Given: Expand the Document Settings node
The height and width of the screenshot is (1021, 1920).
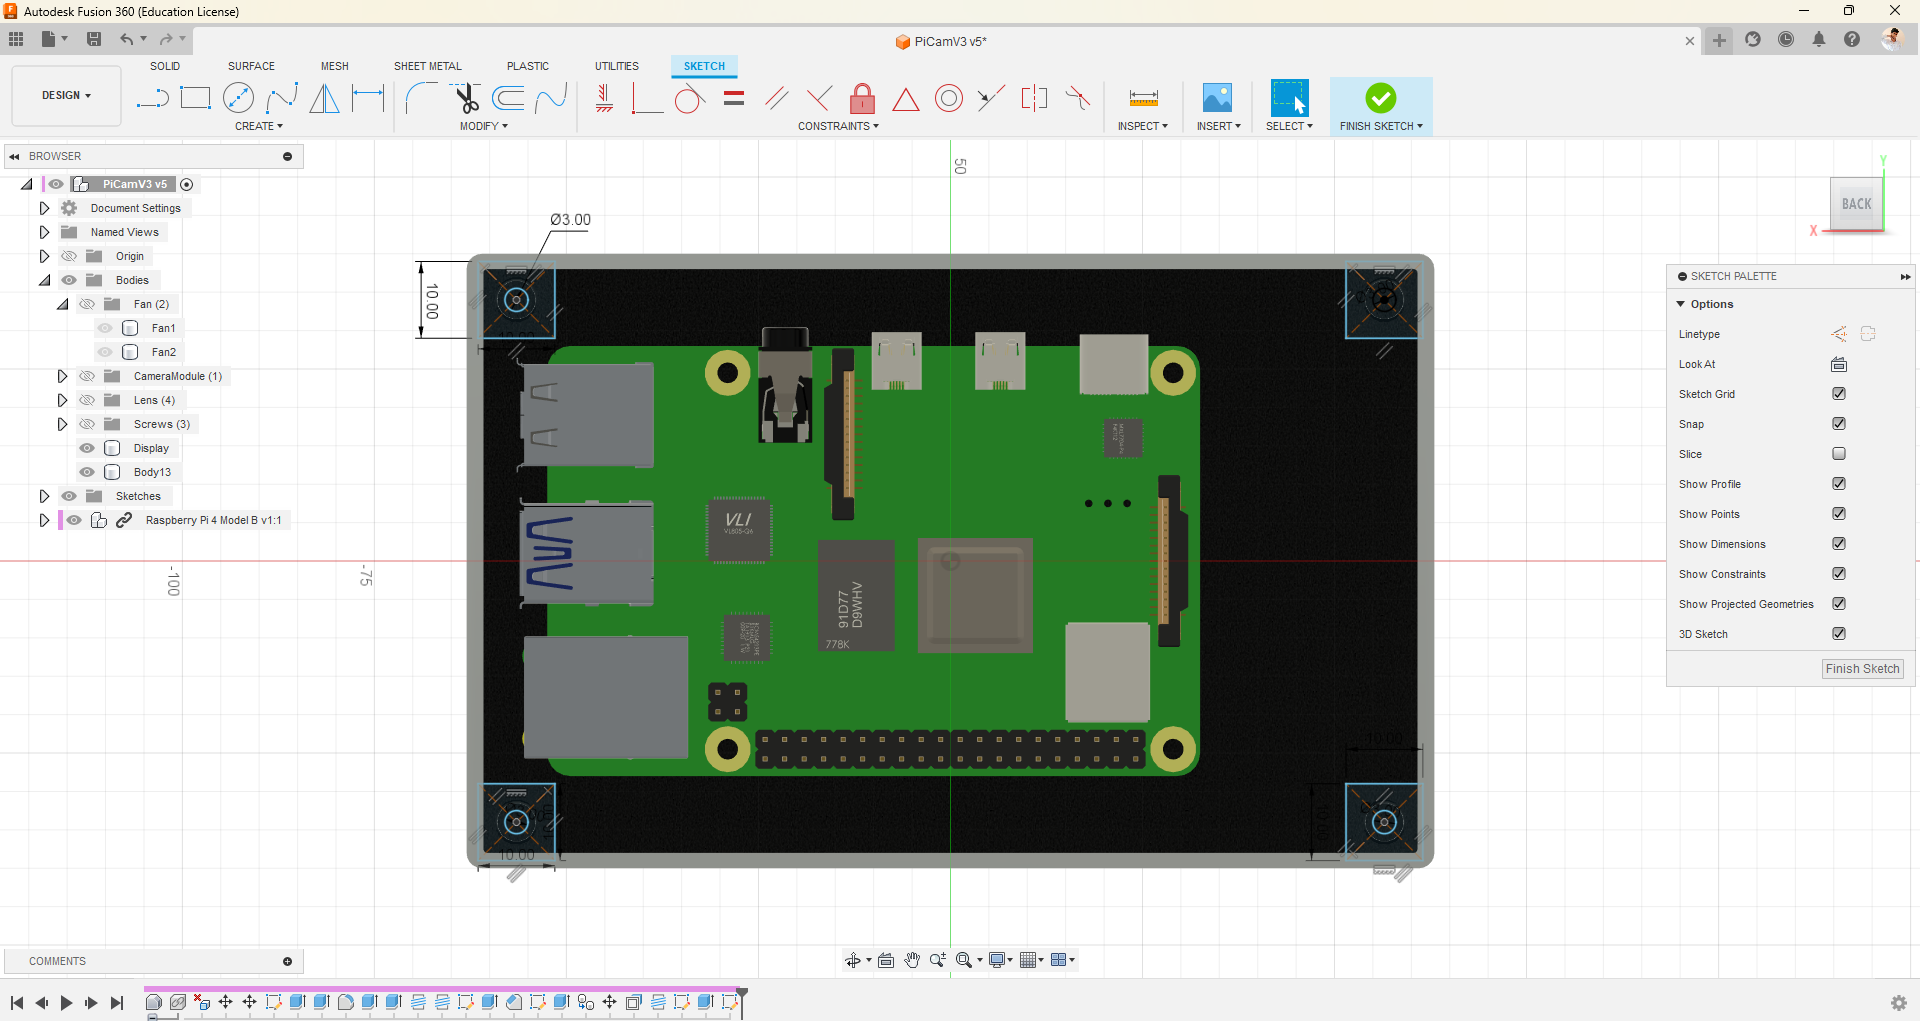Looking at the screenshot, I should pos(44,208).
